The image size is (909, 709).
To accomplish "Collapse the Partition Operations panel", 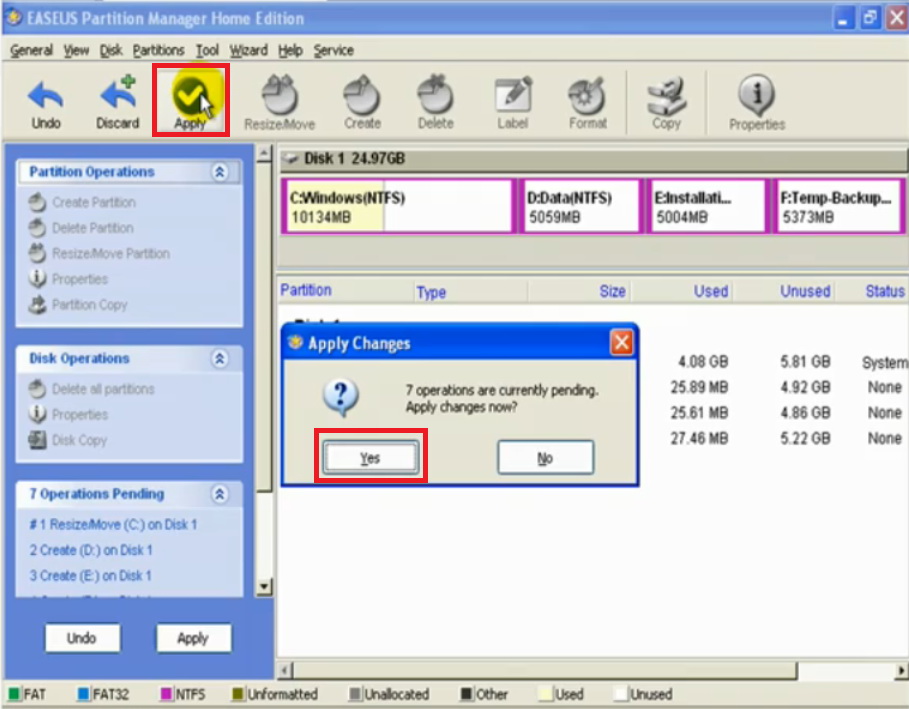I will click(x=220, y=172).
